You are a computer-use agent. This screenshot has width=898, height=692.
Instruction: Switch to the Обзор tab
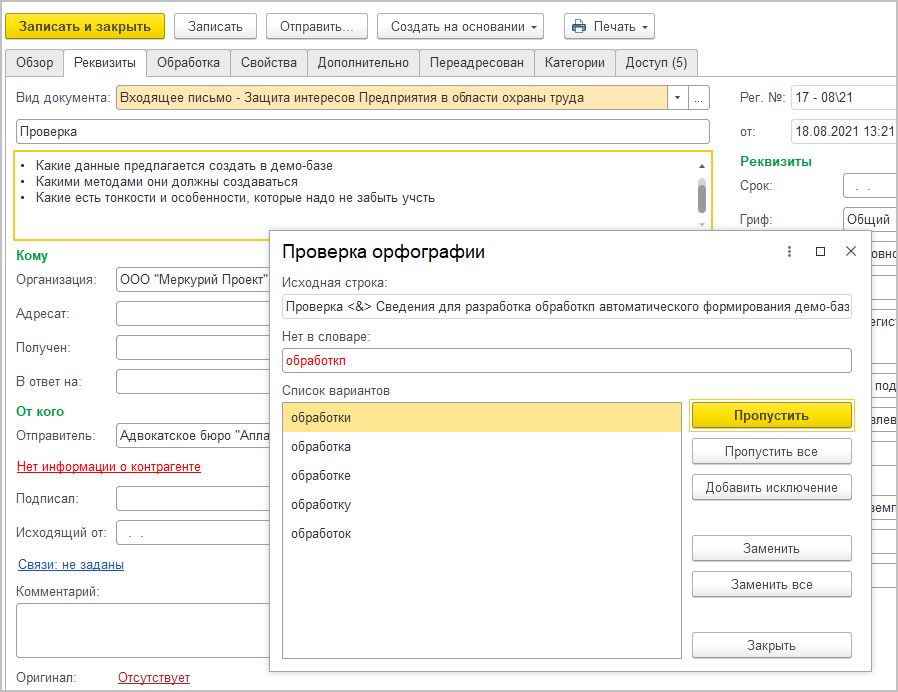35,62
